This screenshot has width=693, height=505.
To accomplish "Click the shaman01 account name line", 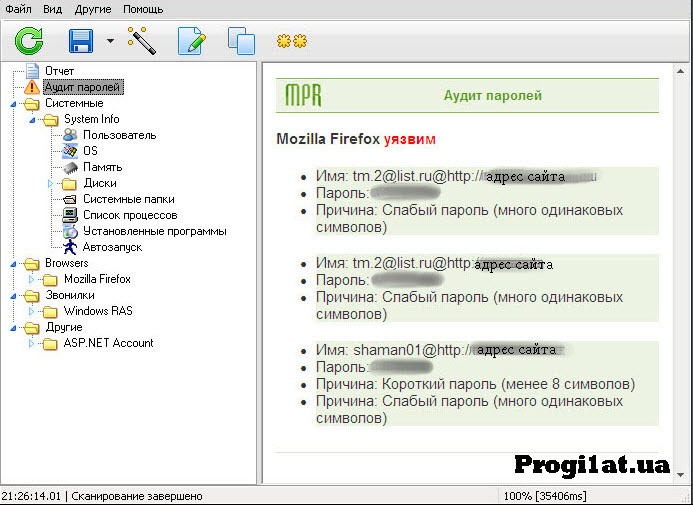I will [x=441, y=350].
